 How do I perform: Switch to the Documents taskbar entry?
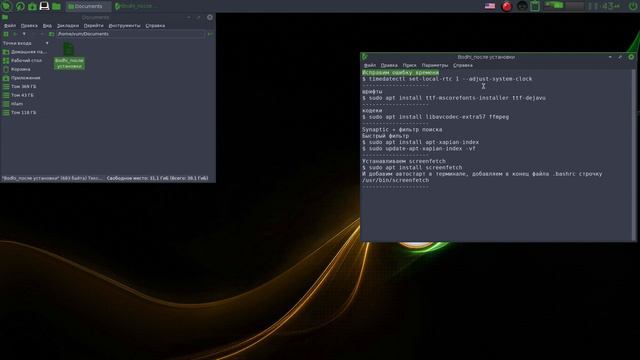[x=88, y=6]
